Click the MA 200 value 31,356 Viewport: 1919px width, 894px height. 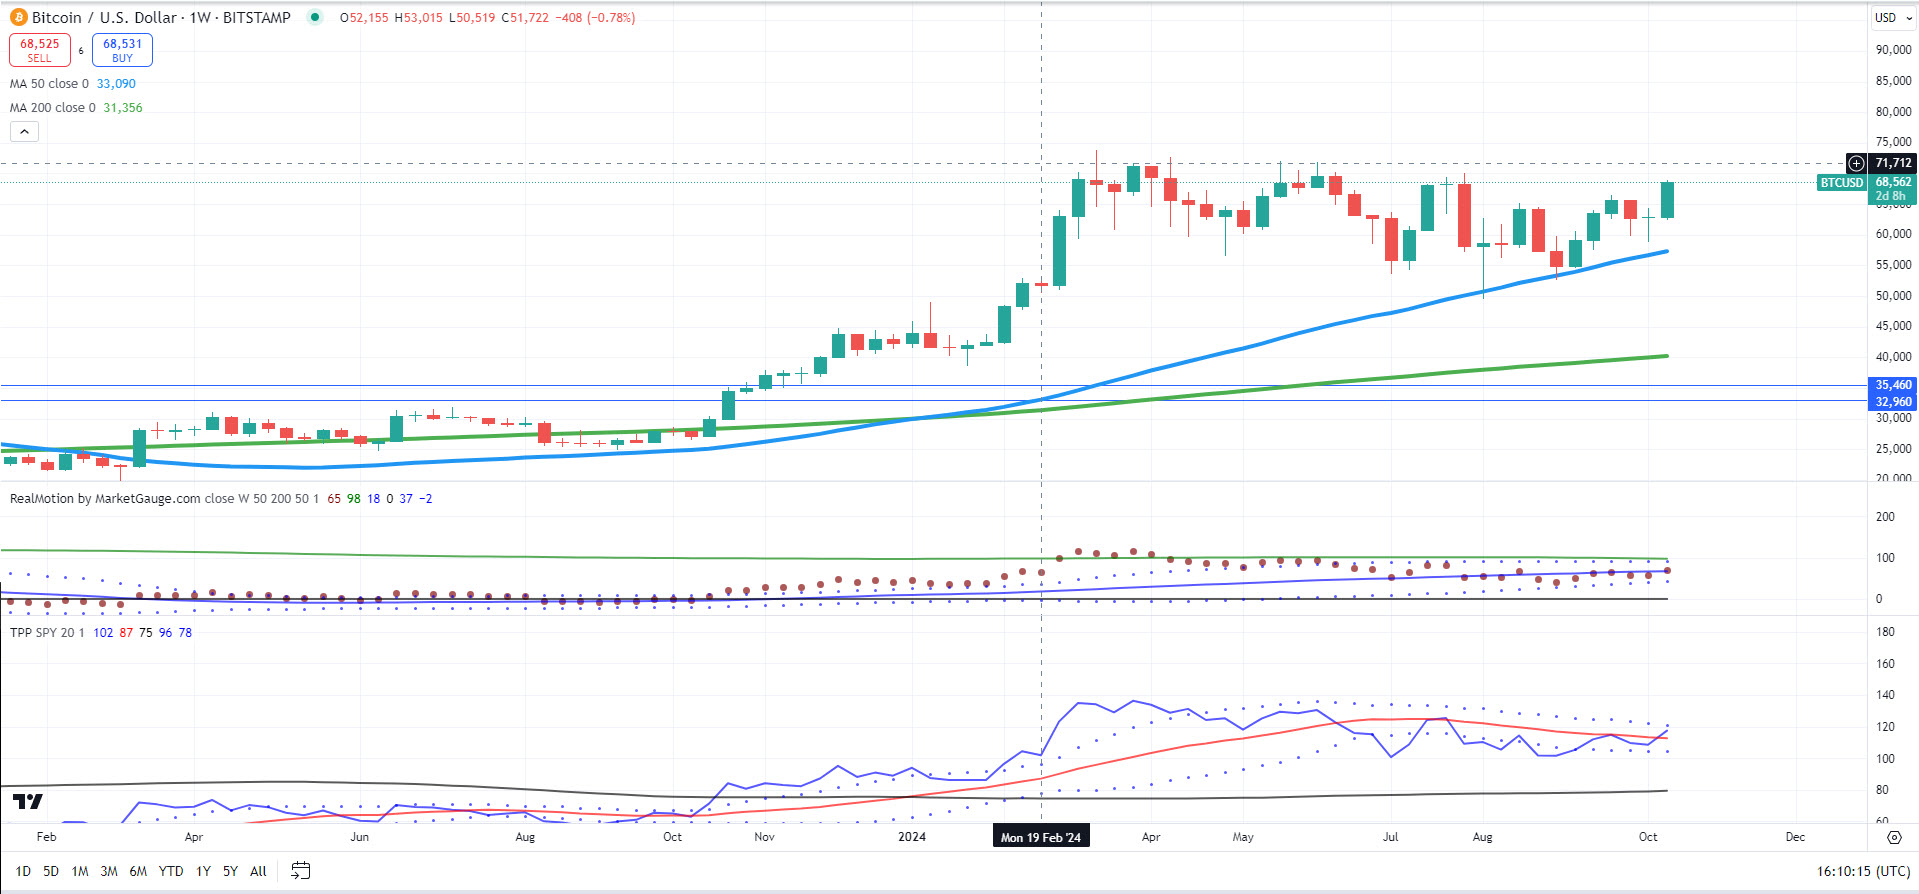click(123, 108)
